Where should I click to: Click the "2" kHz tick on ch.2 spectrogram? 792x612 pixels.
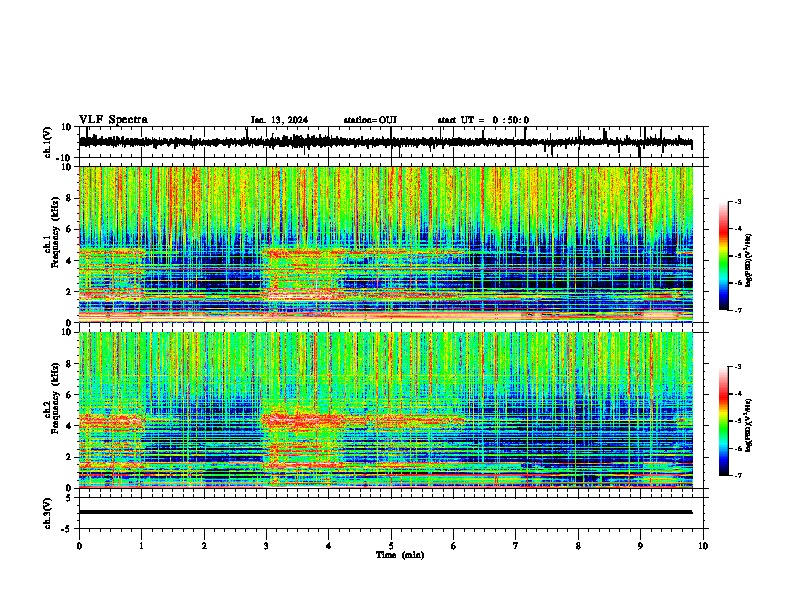70,457
